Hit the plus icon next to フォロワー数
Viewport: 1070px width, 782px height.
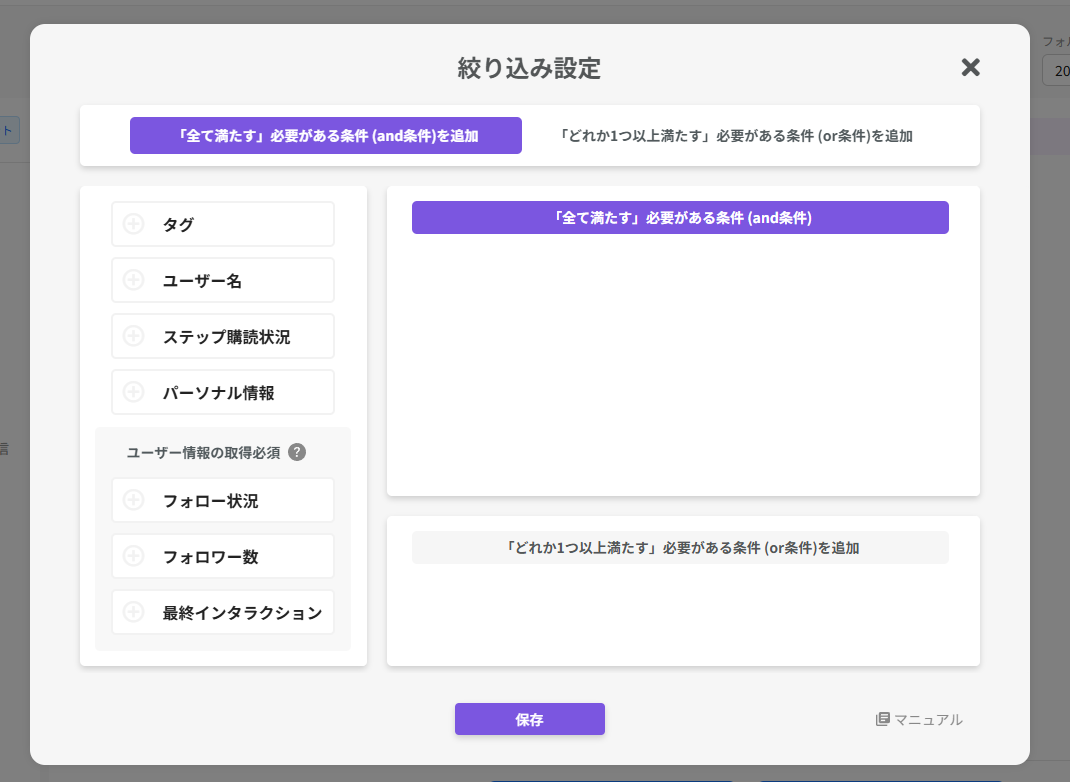tap(133, 556)
